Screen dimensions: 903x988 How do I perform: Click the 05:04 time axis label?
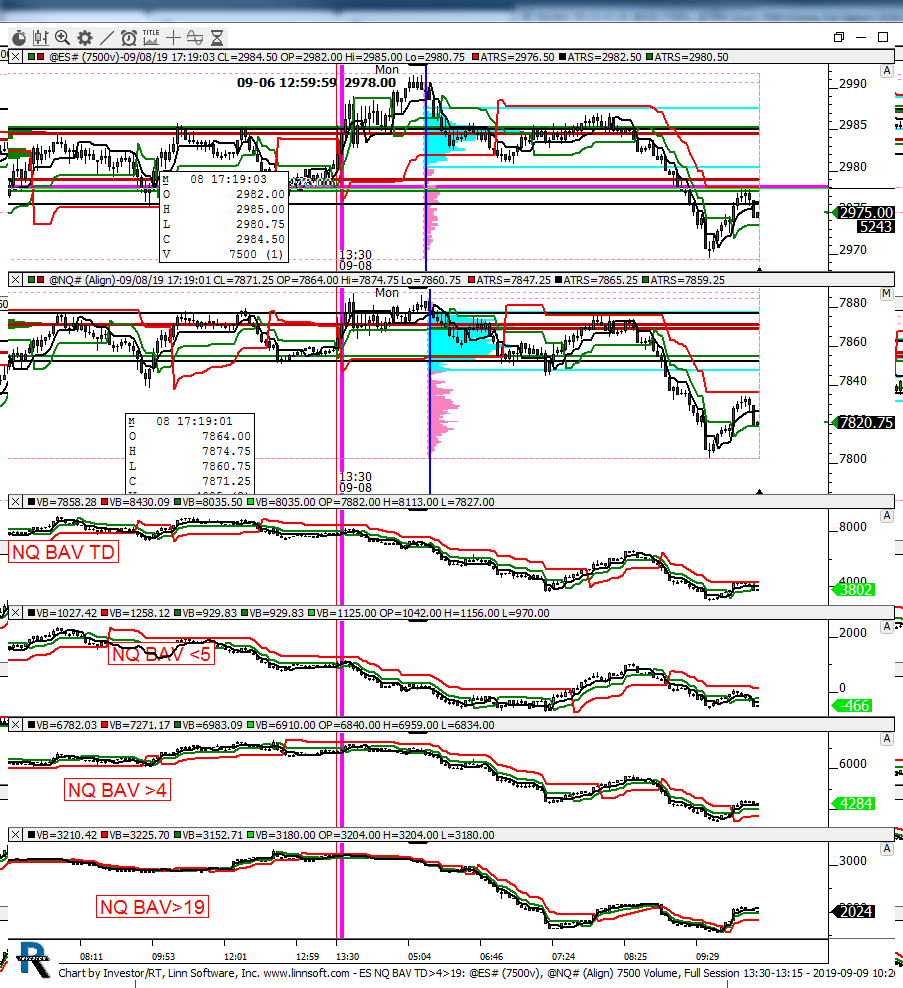[x=420, y=956]
